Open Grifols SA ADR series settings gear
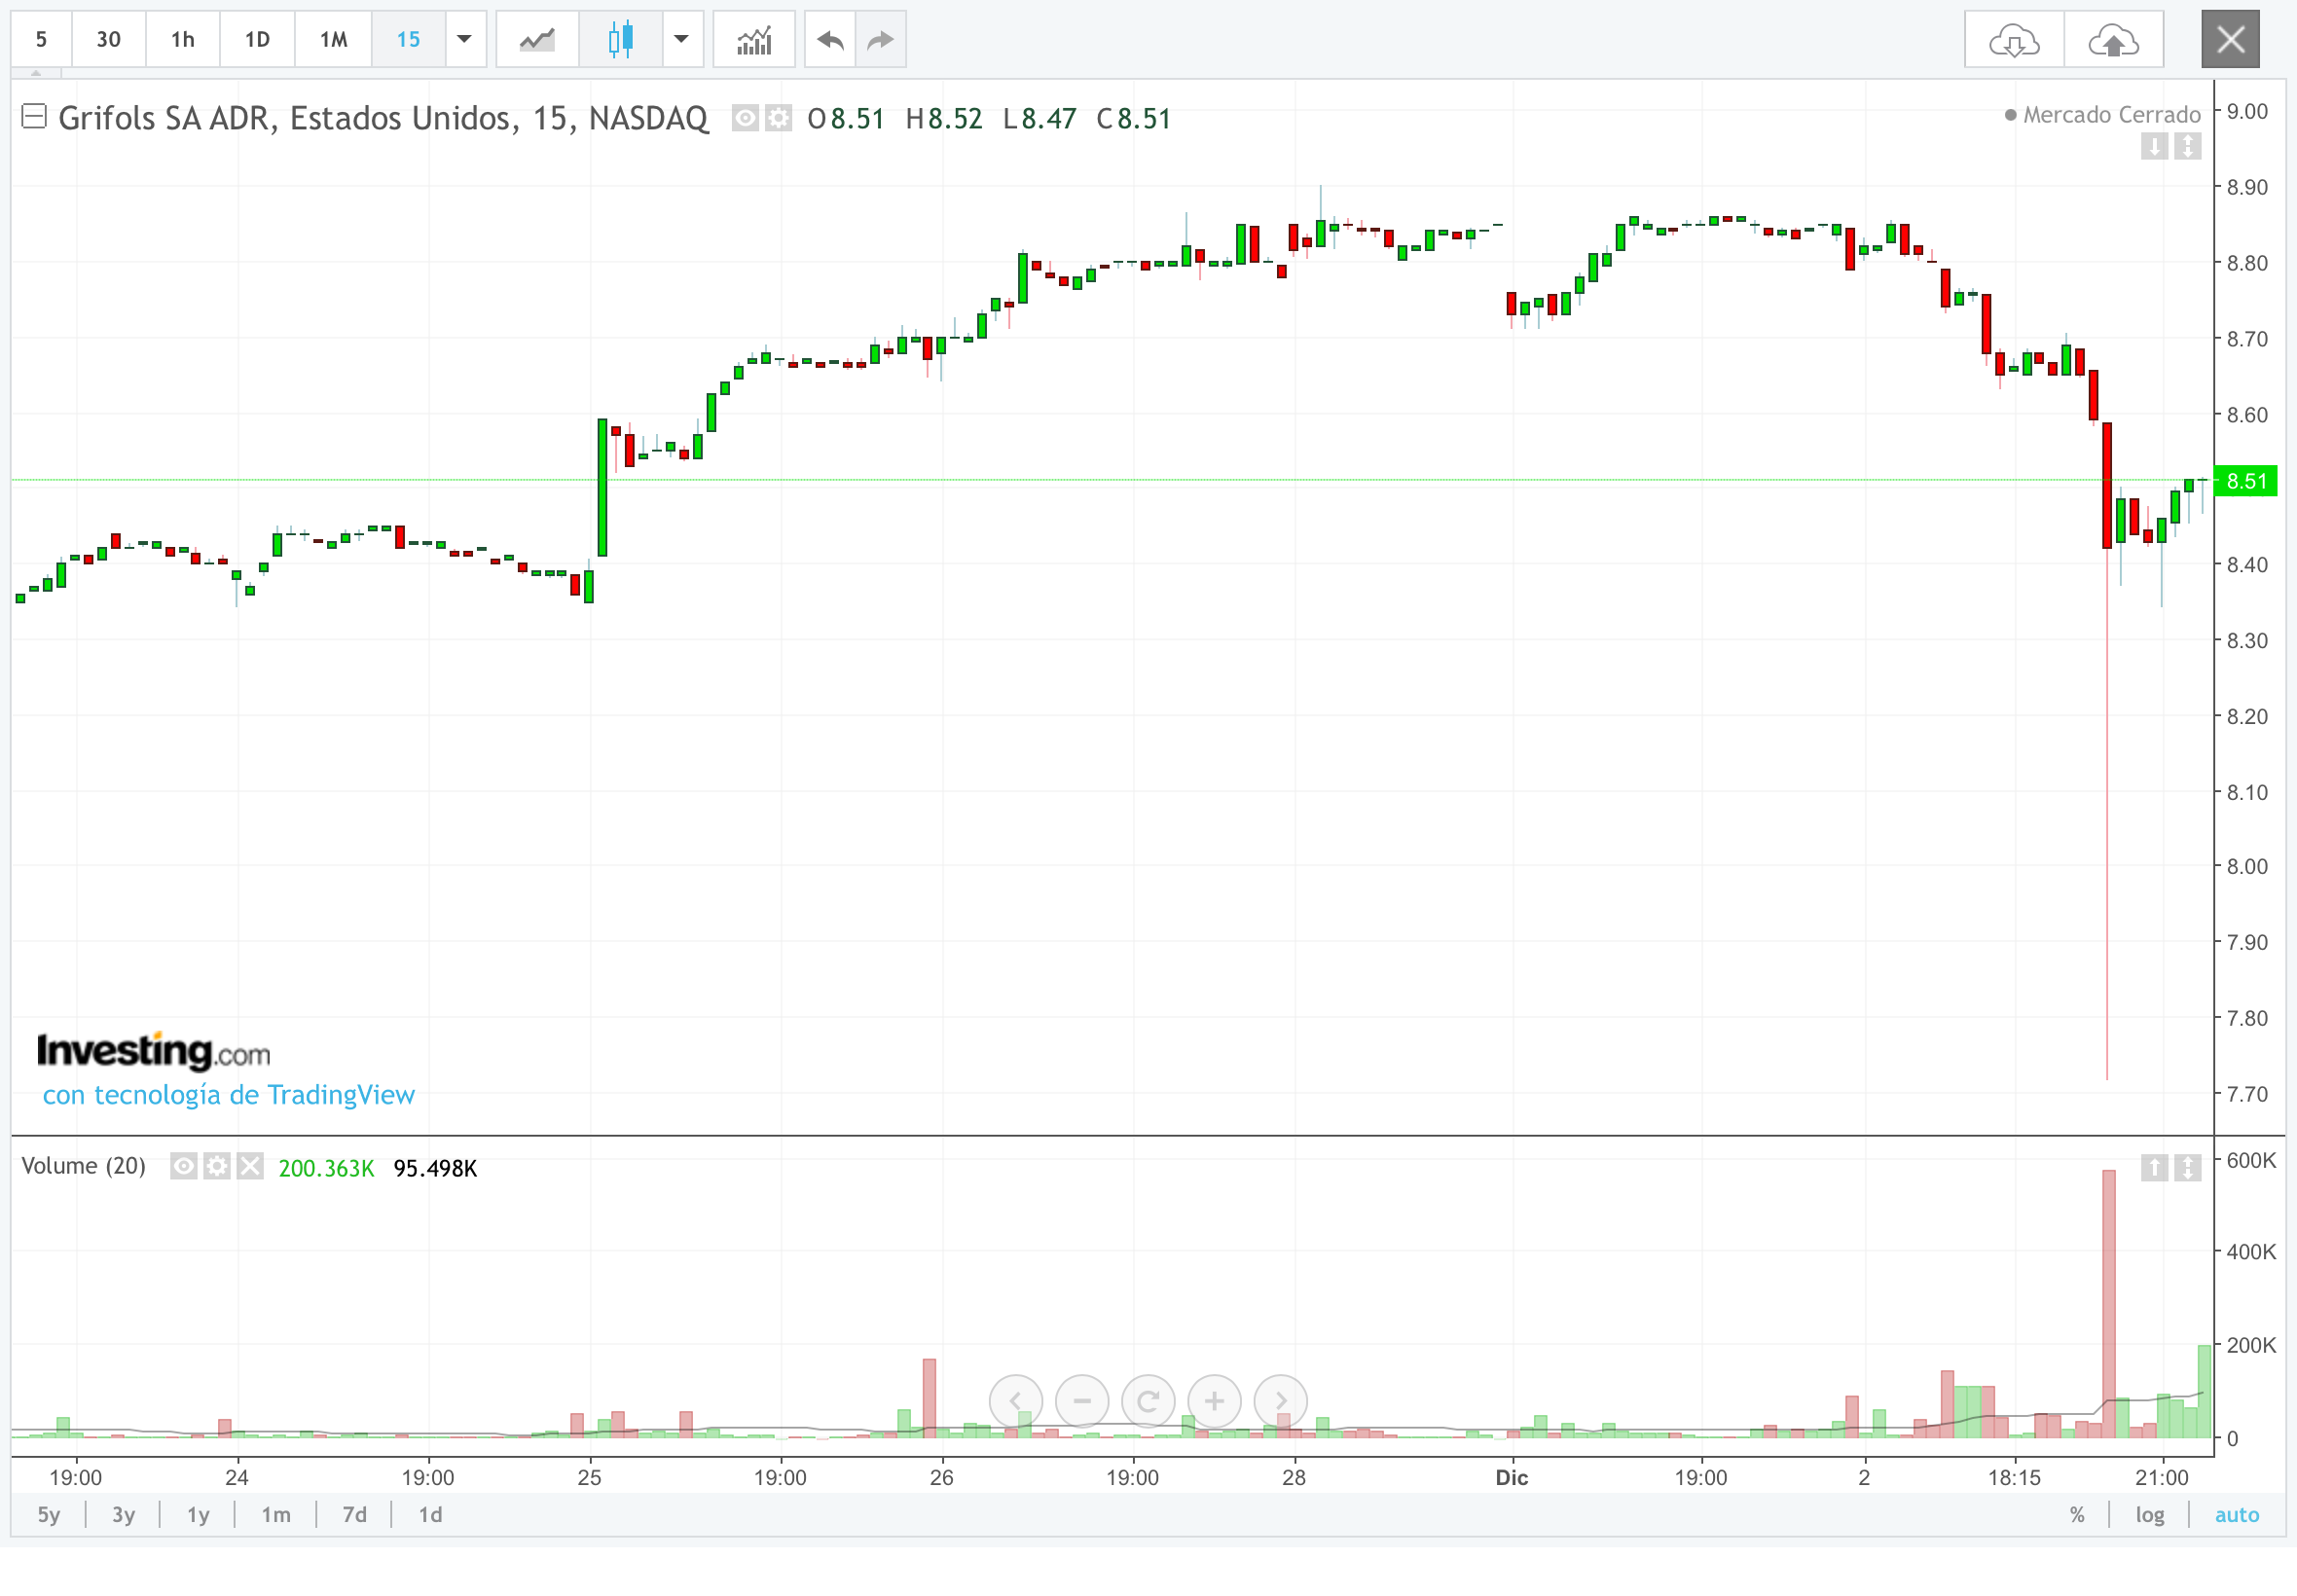This screenshot has height=1596, width=2297. 778,119
